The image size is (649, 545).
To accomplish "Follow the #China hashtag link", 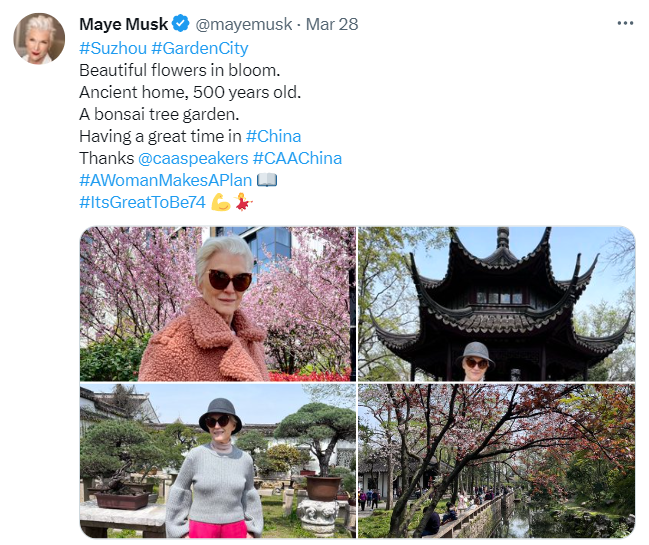I will pos(273,136).
